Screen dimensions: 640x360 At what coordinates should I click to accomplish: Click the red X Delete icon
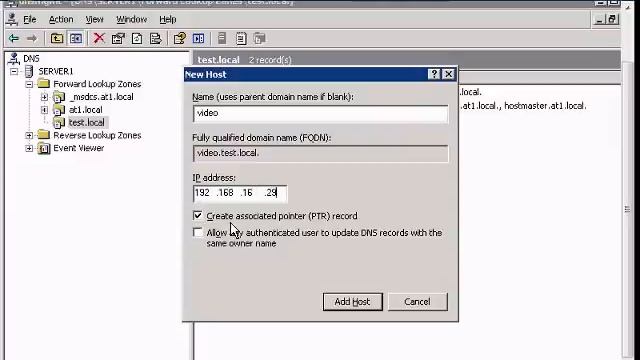click(x=99, y=38)
